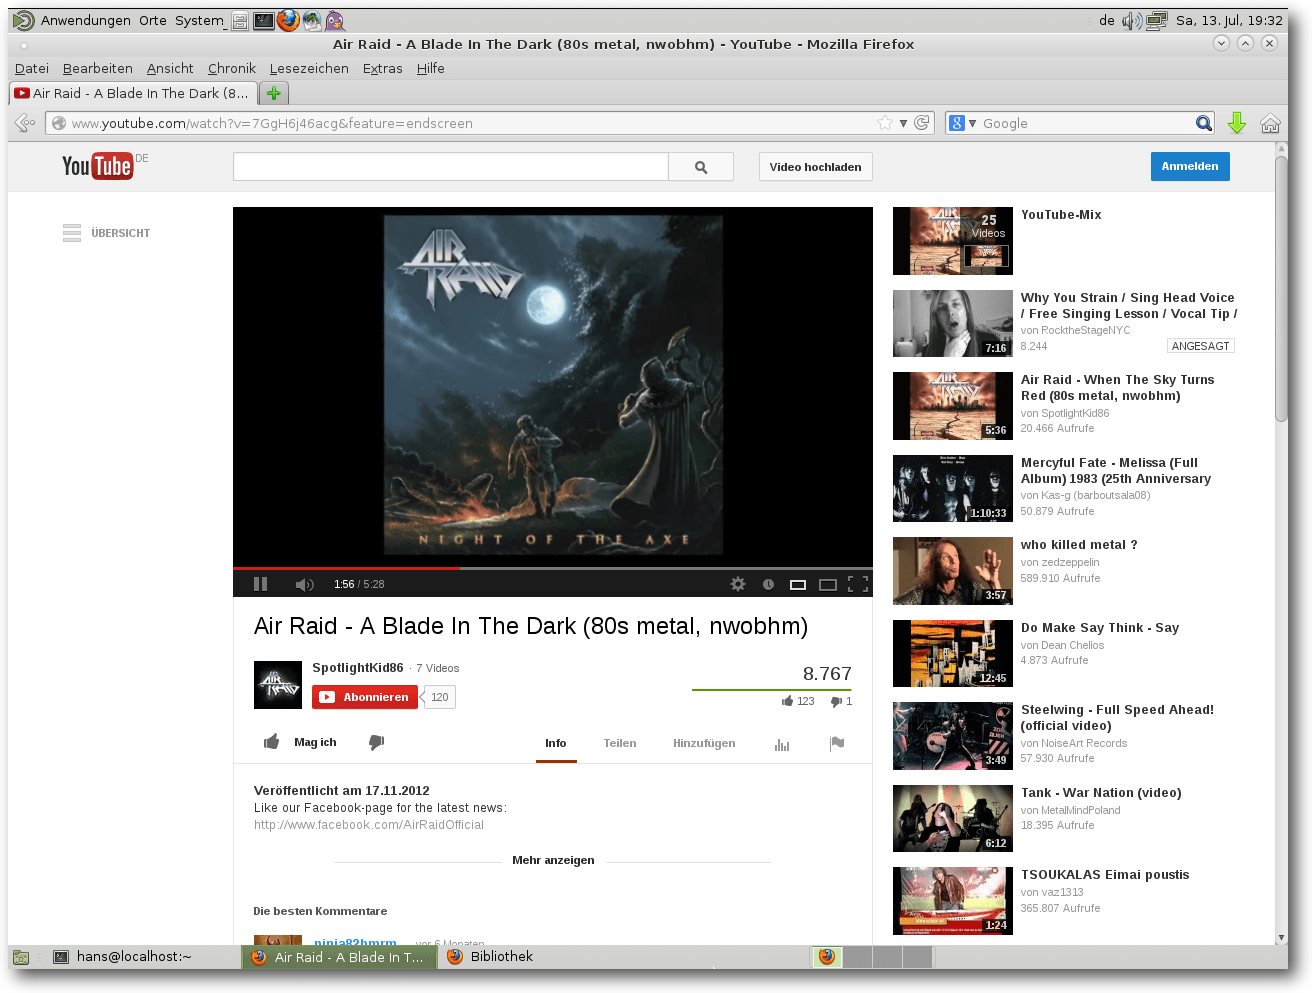The height and width of the screenshot is (993, 1312).
Task: Click the YouTube search input field
Action: pyautogui.click(x=451, y=167)
